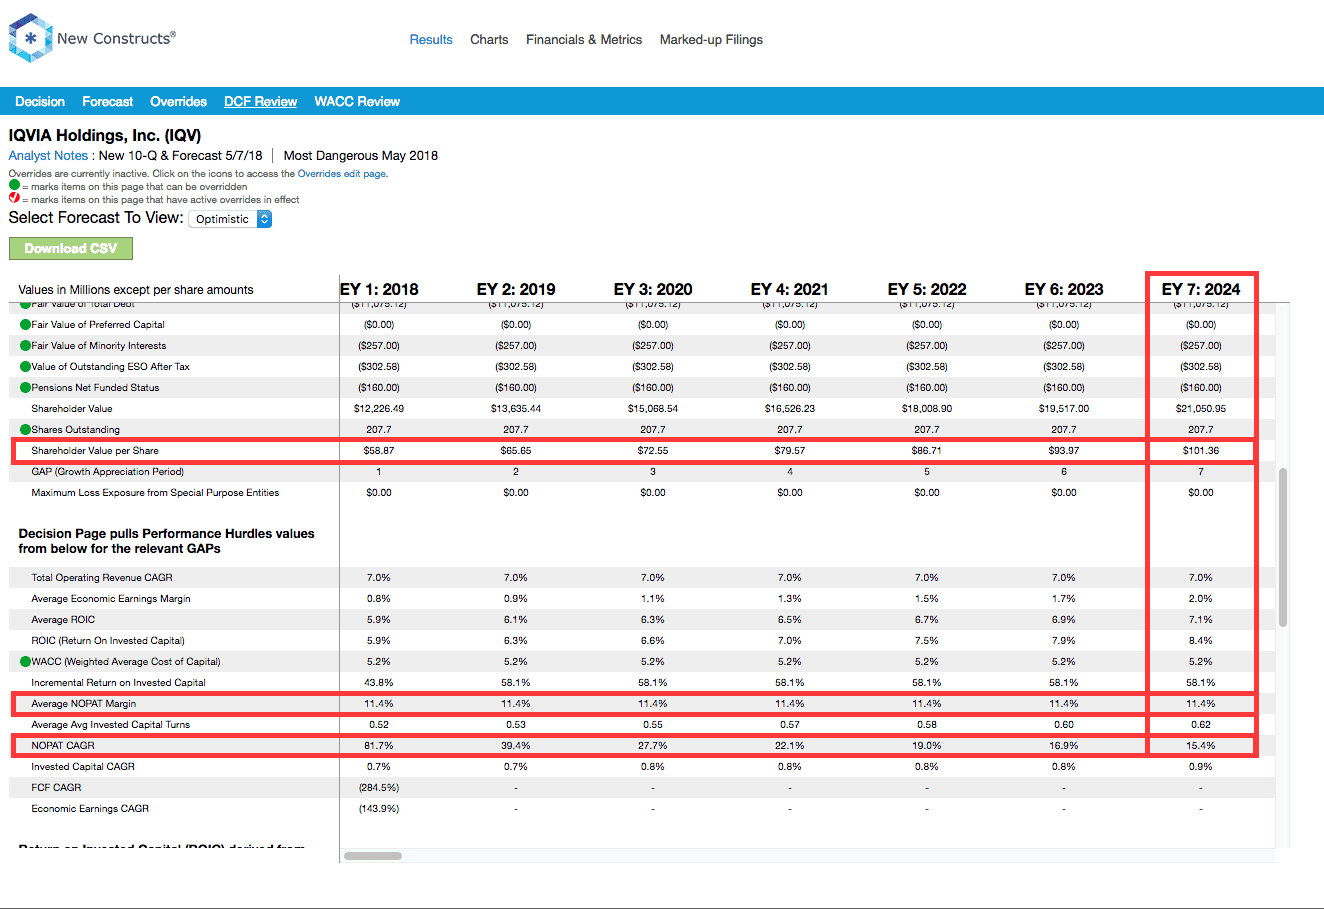Follow the Overrides edit page link
Image resolution: width=1324 pixels, height=909 pixels.
(342, 173)
